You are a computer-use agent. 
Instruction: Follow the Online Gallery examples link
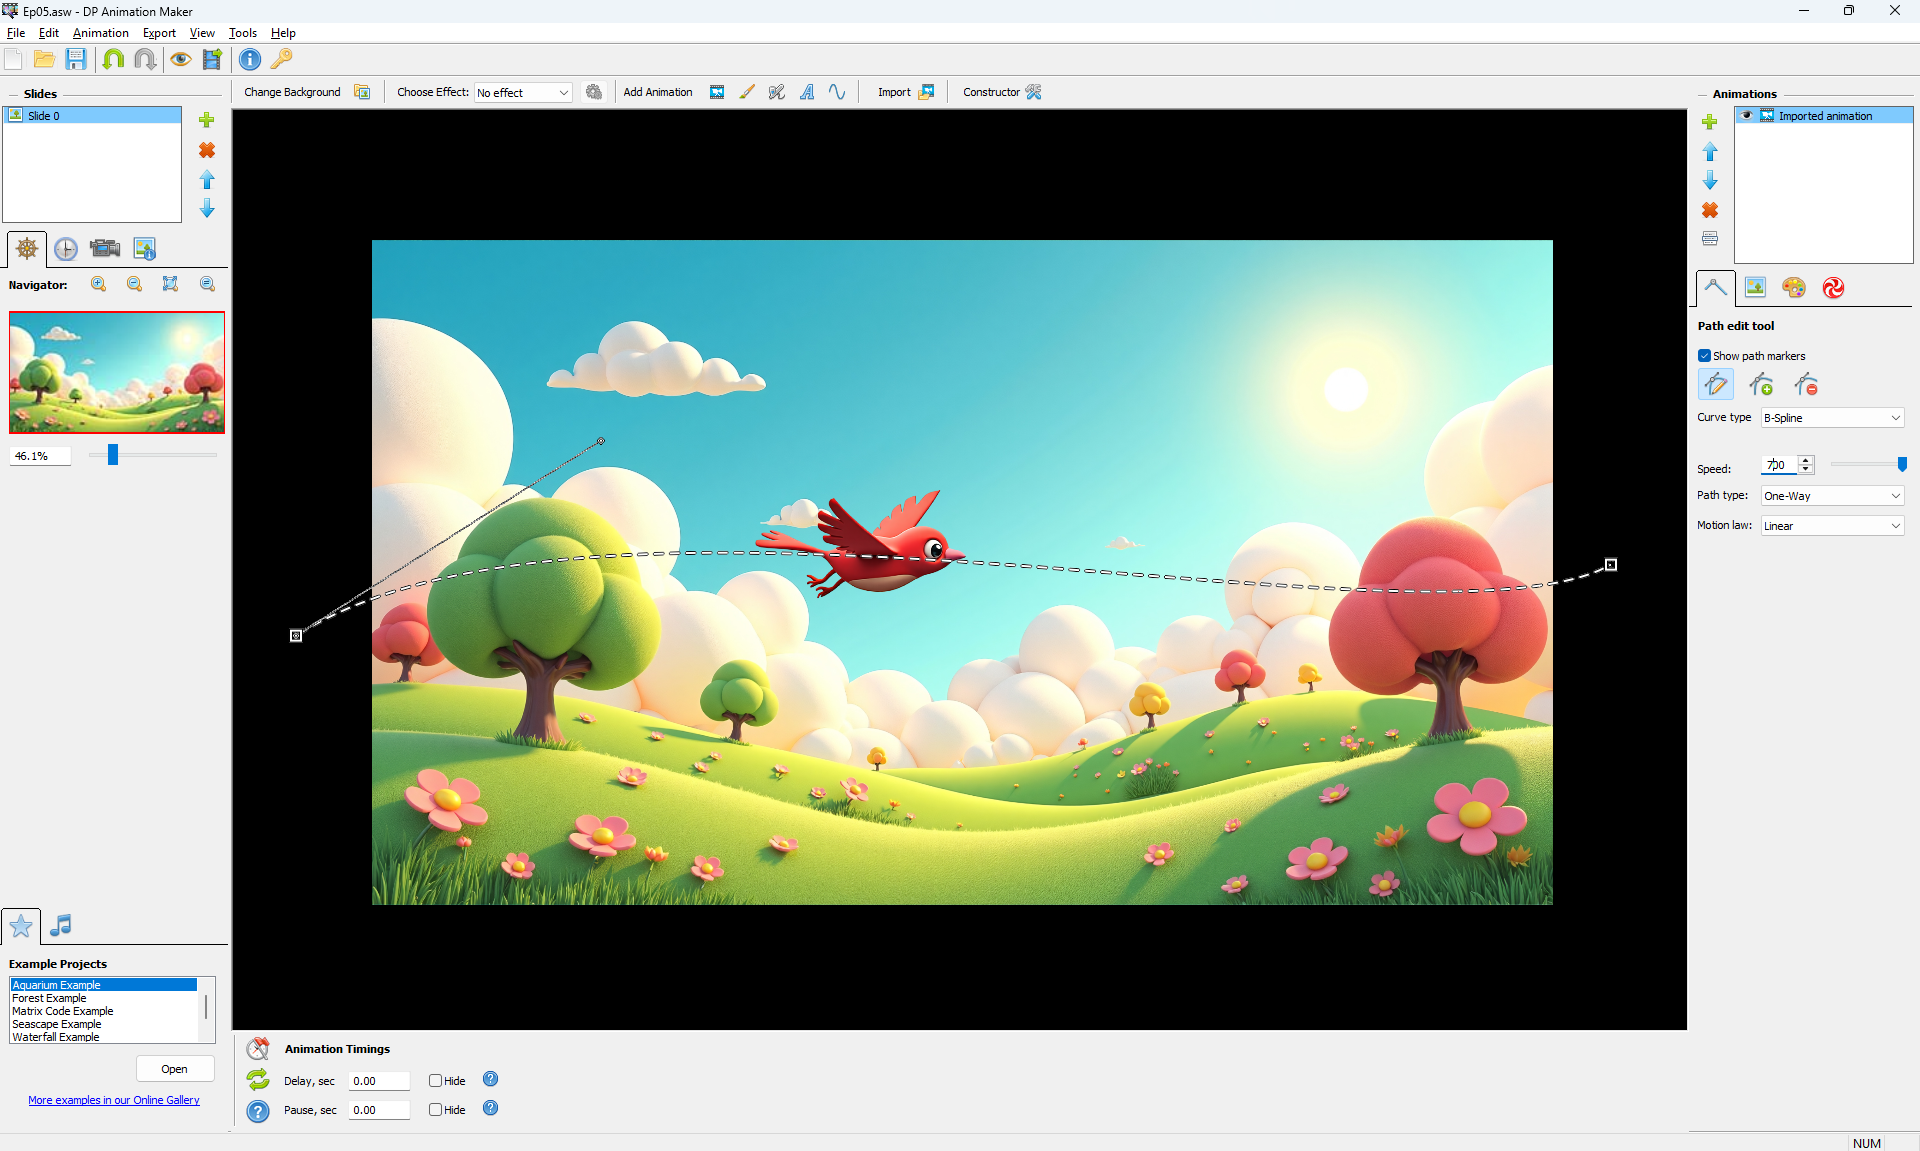[x=114, y=1100]
